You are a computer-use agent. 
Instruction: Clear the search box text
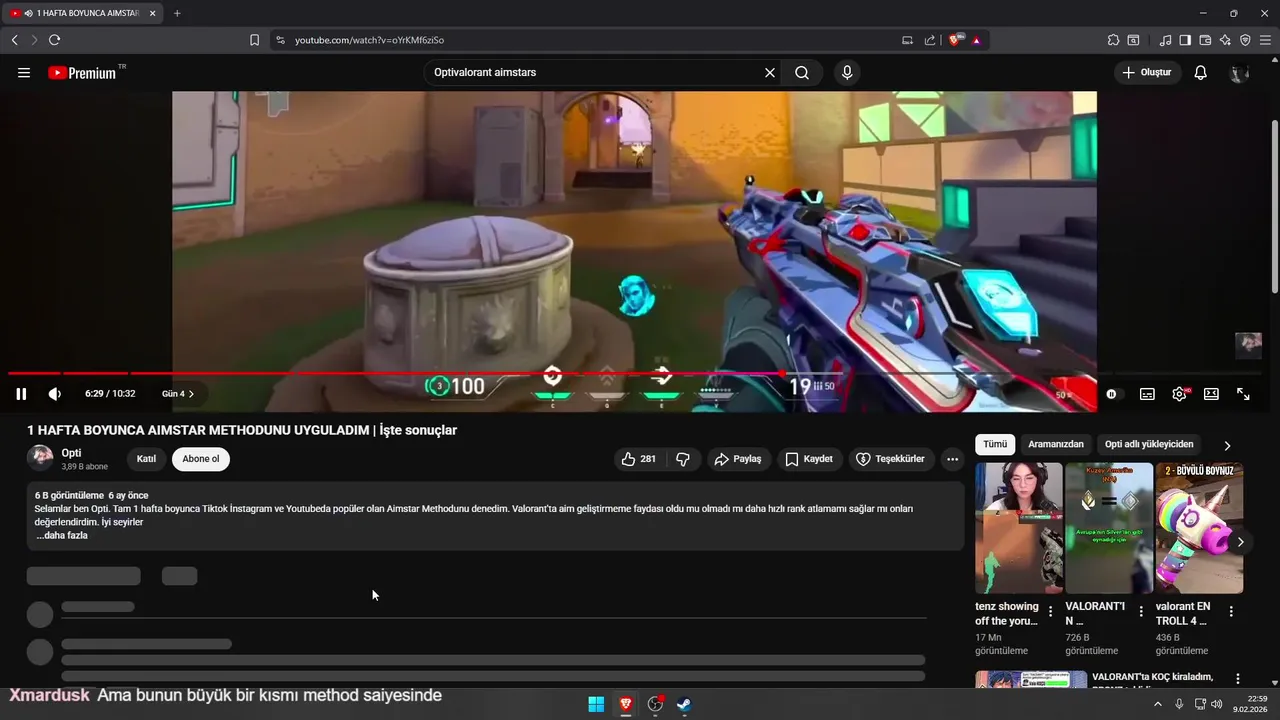pos(770,73)
